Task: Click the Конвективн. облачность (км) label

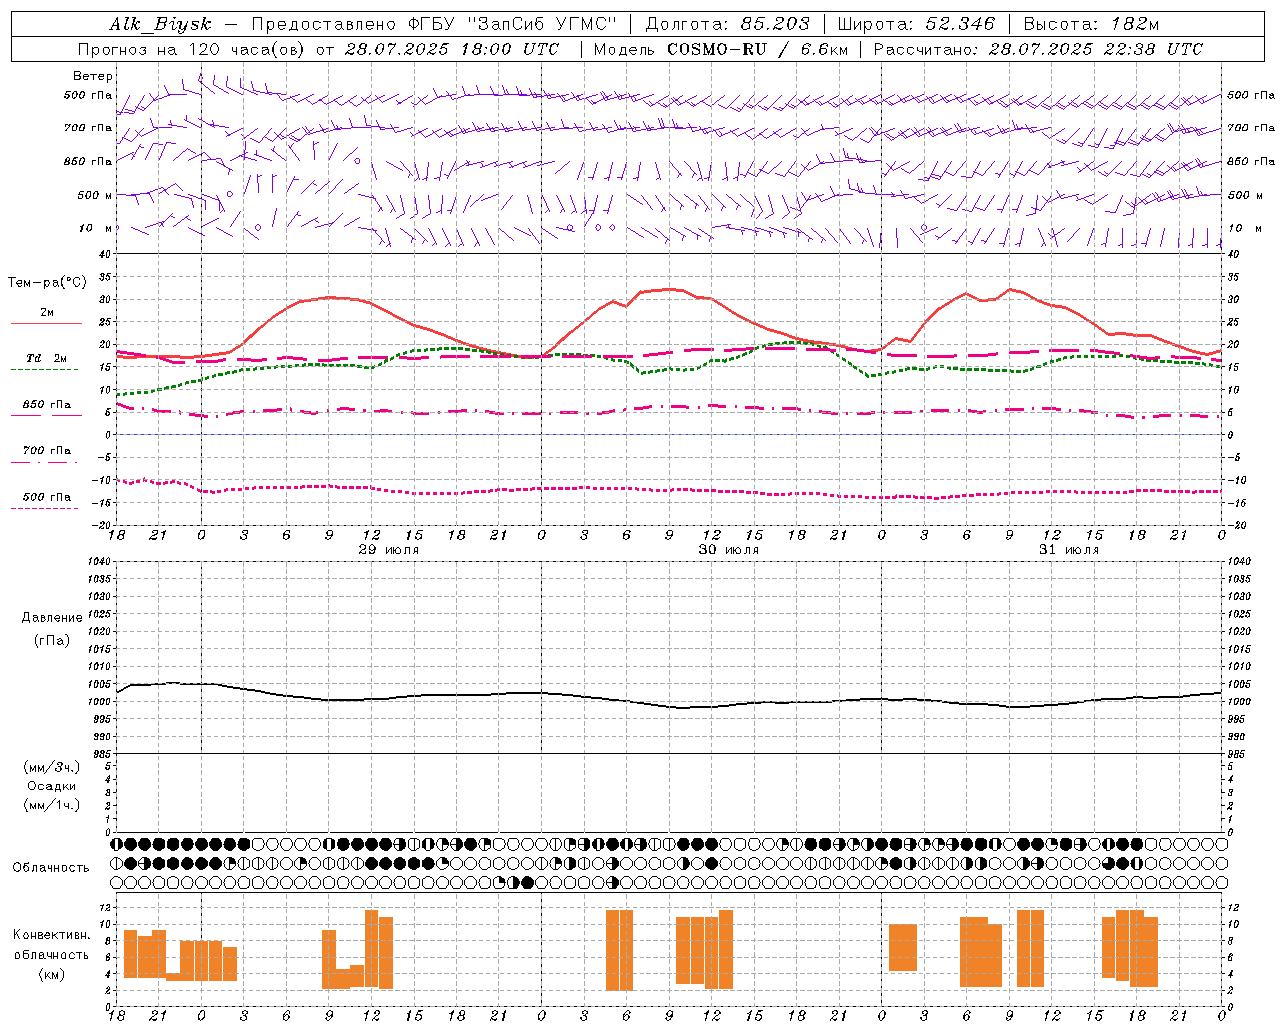Action: point(51,954)
